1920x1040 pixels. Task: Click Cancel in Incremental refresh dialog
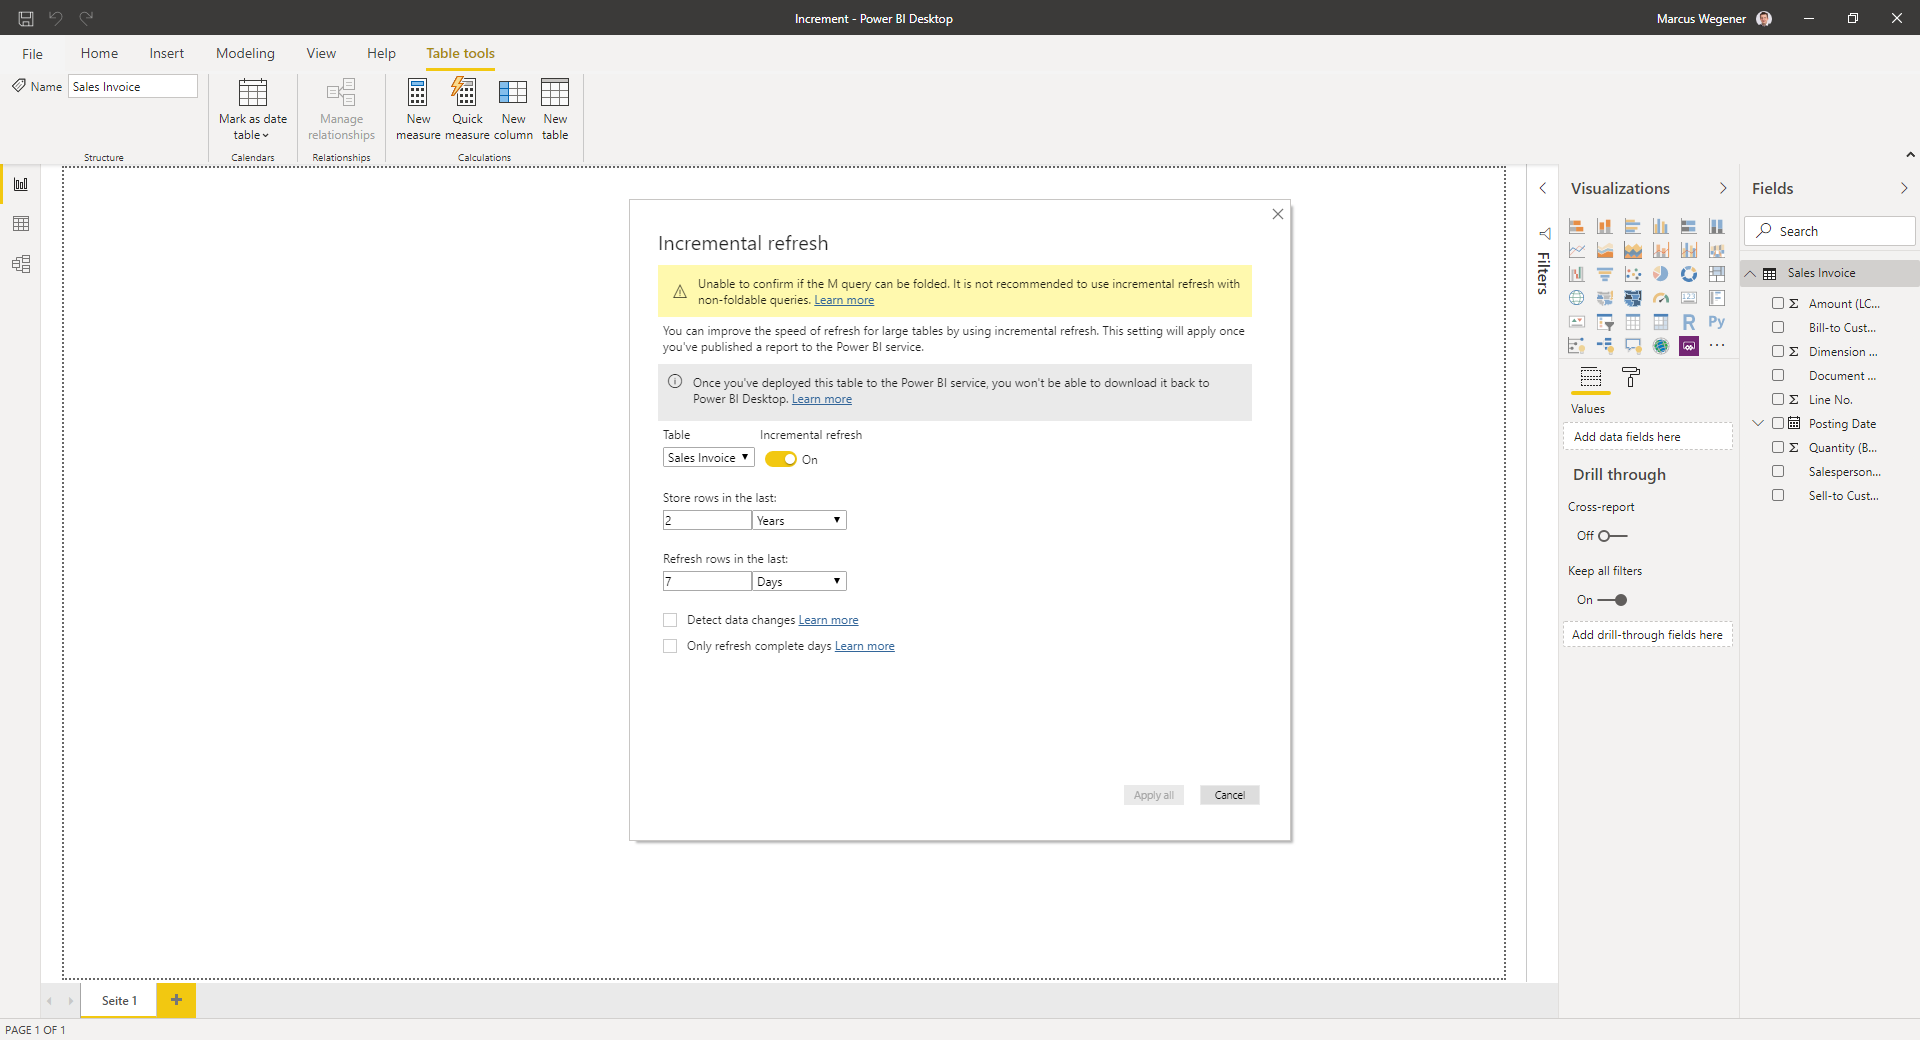[1230, 795]
